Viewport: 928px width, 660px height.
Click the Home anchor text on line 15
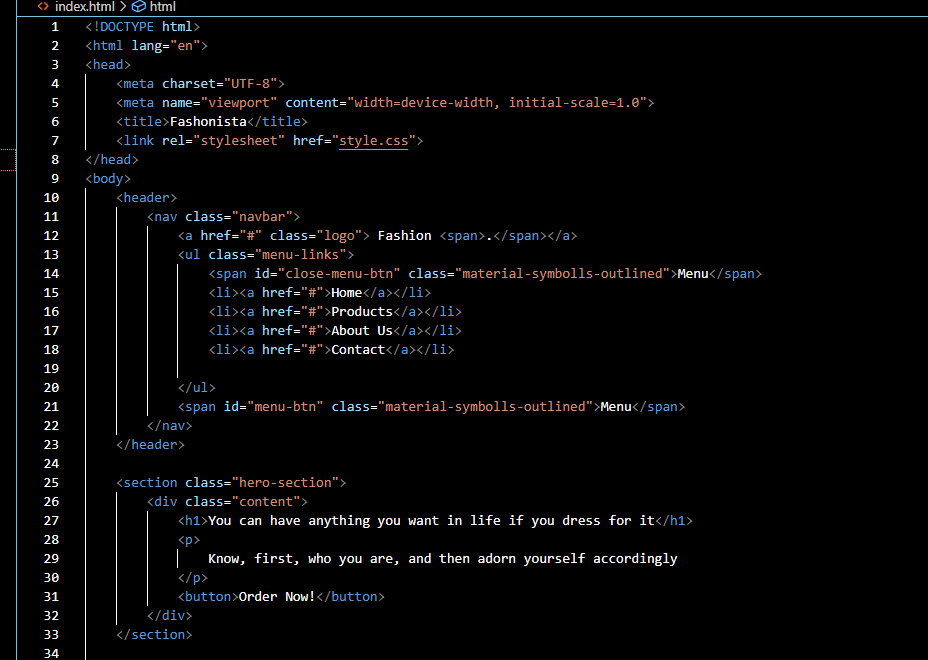(346, 293)
